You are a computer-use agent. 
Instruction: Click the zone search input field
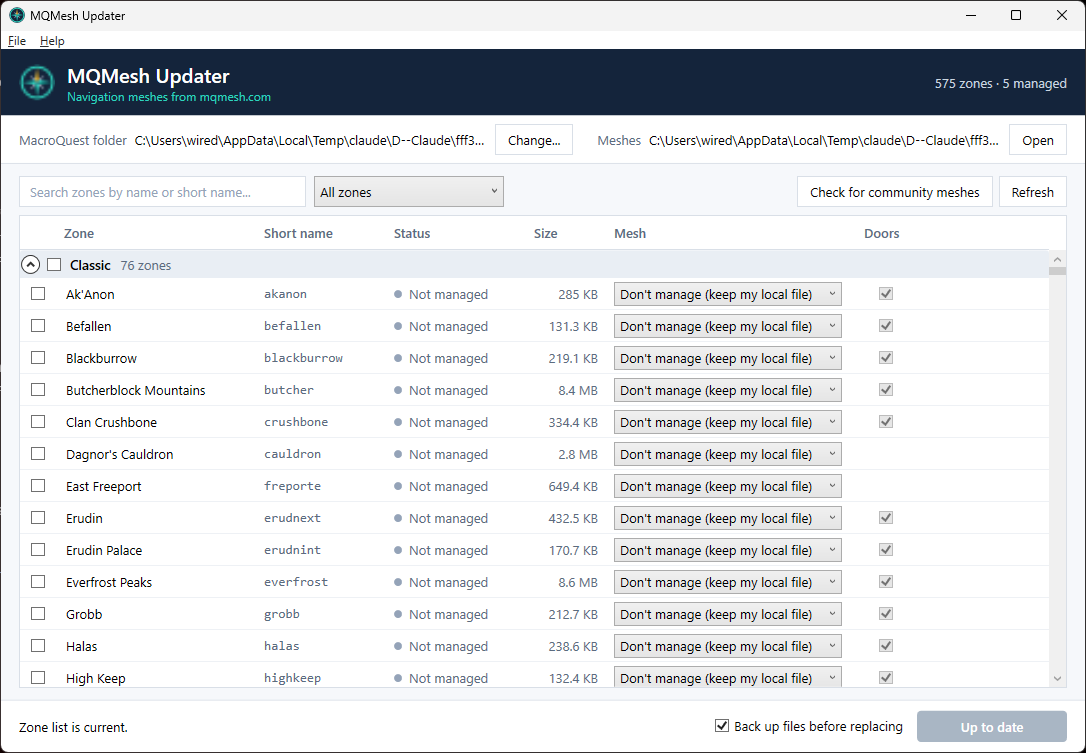[162, 192]
